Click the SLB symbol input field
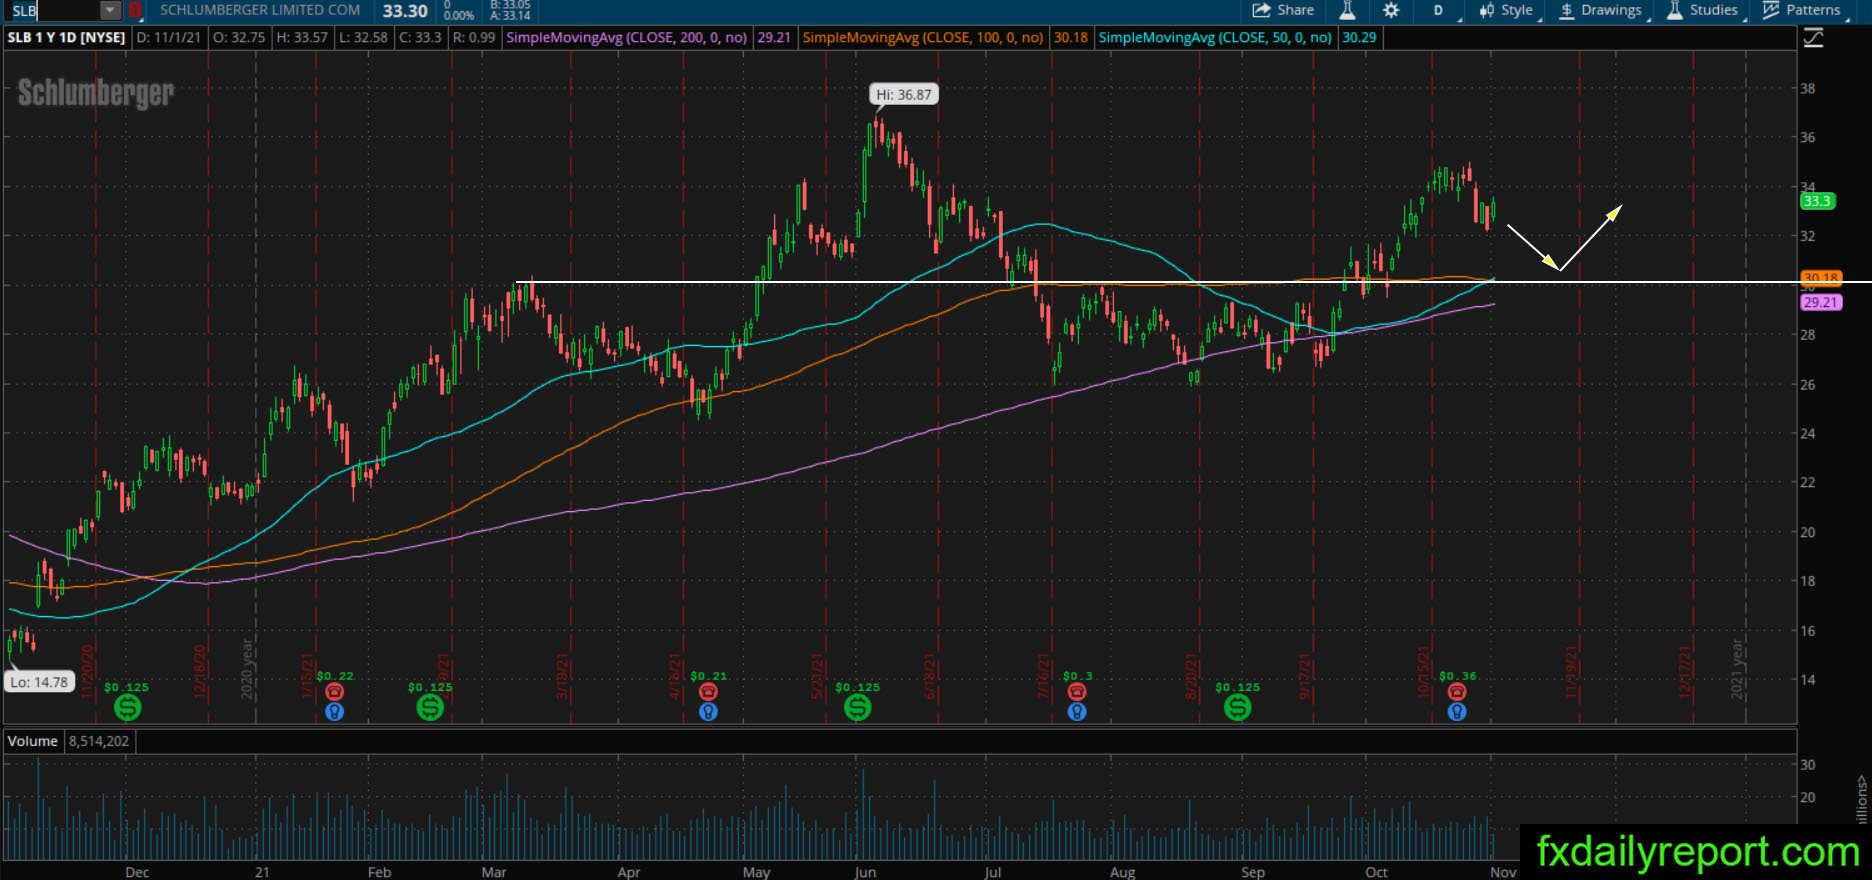This screenshot has width=1872, height=880. tap(53, 11)
